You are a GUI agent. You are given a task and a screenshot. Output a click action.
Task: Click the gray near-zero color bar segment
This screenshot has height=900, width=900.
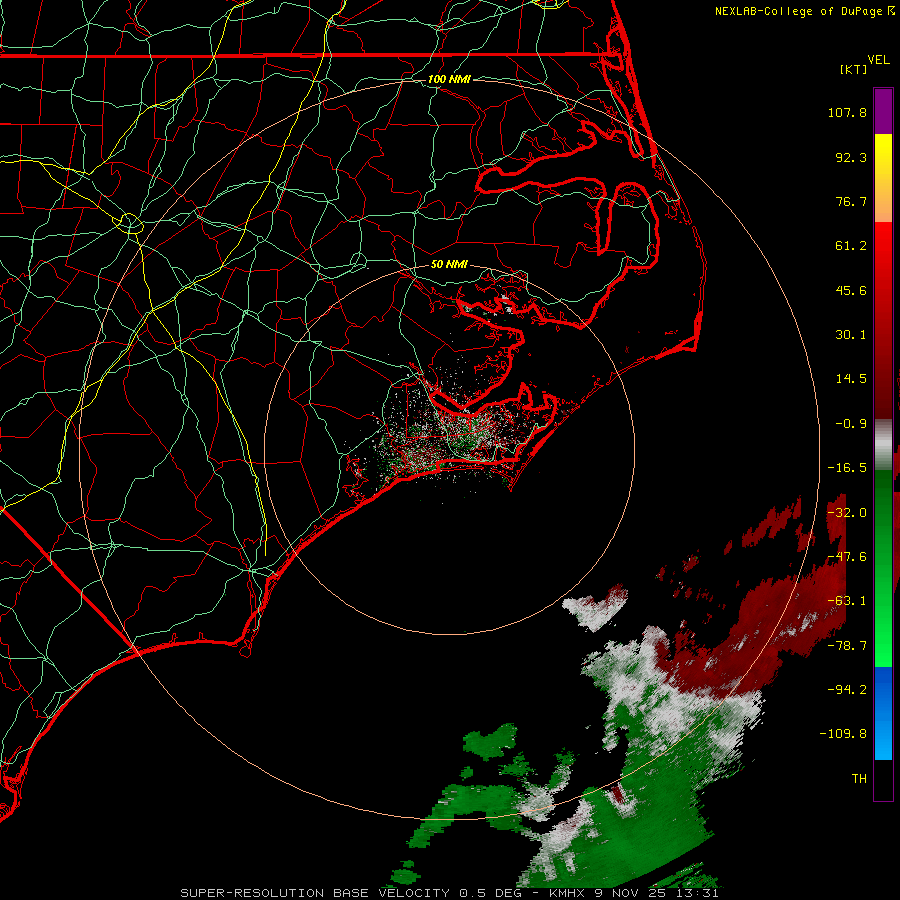[883, 445]
